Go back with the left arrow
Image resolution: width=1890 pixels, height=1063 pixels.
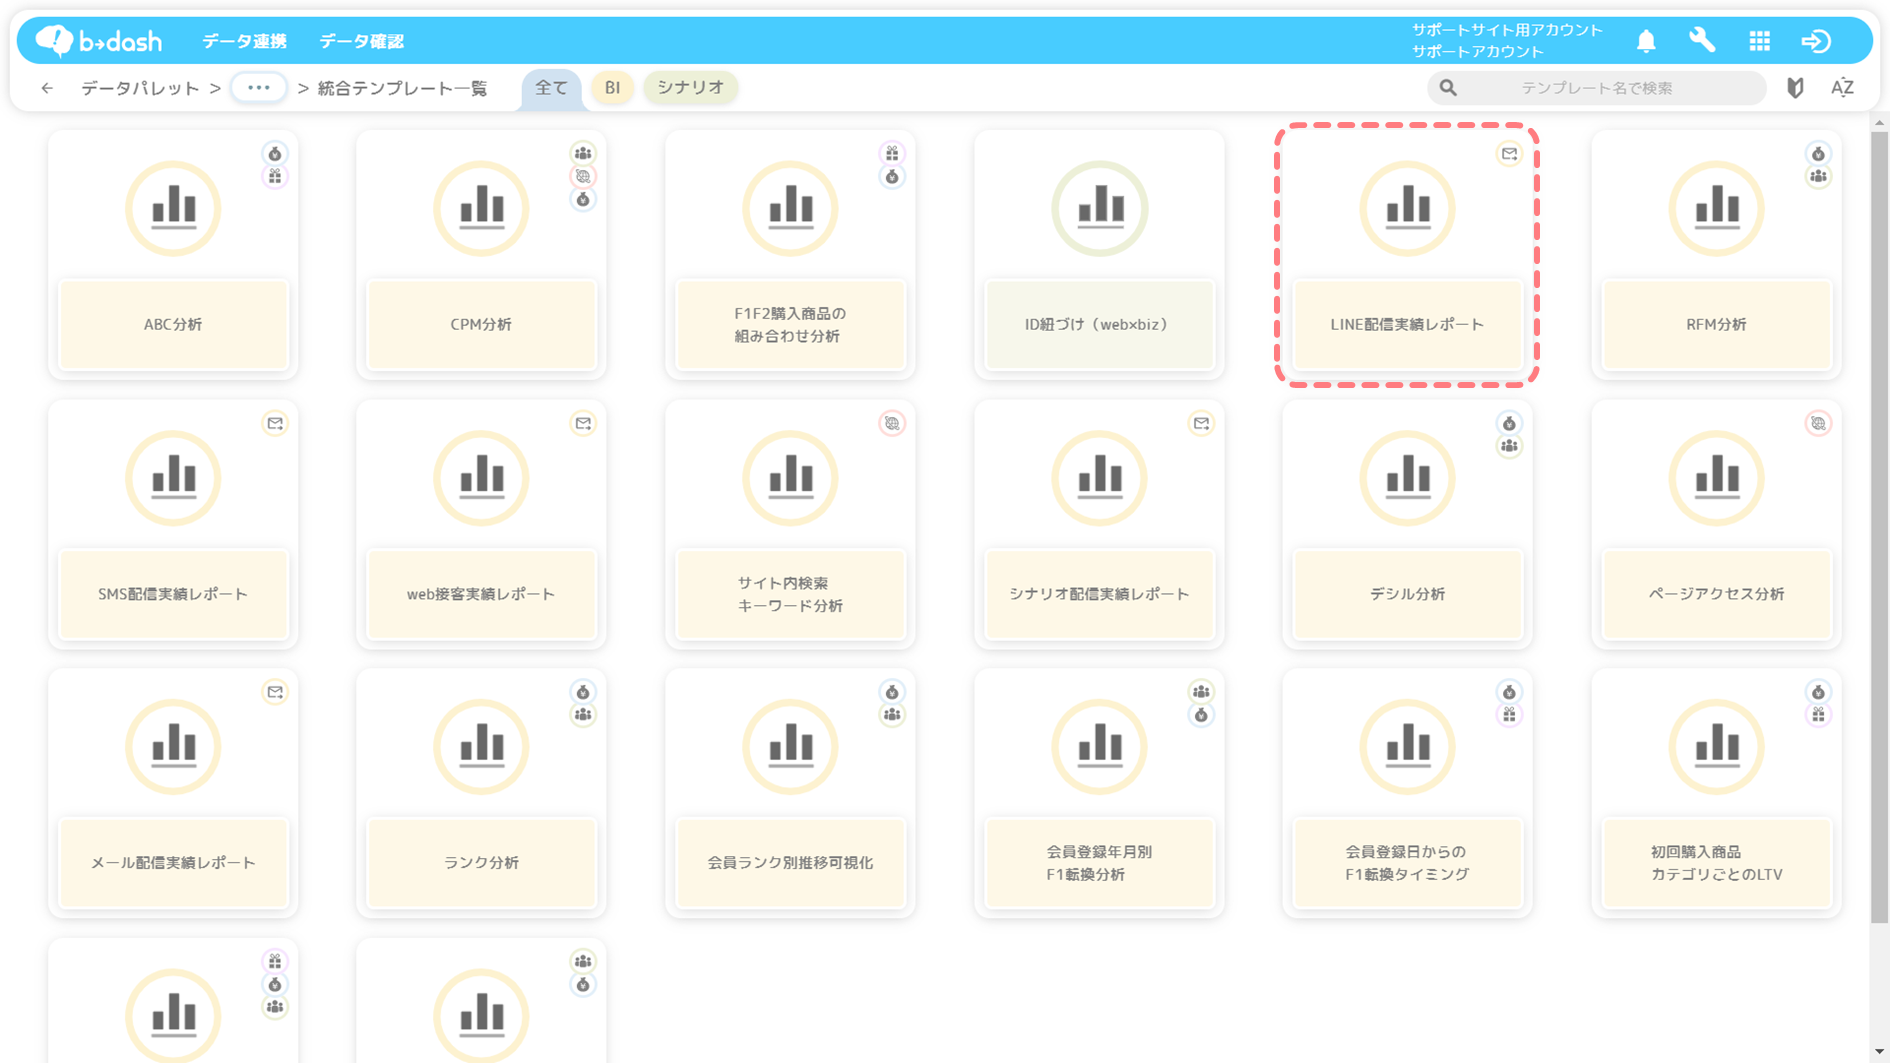coord(47,88)
